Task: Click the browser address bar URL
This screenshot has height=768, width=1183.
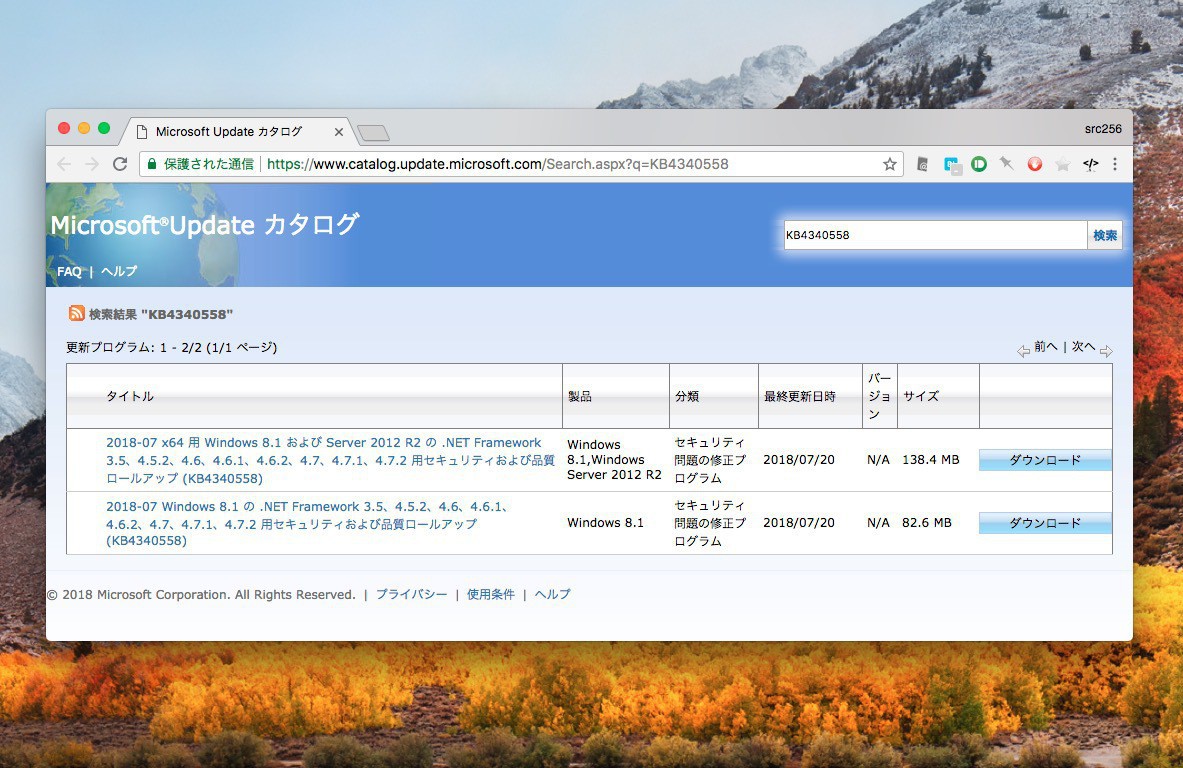Action: 497,164
